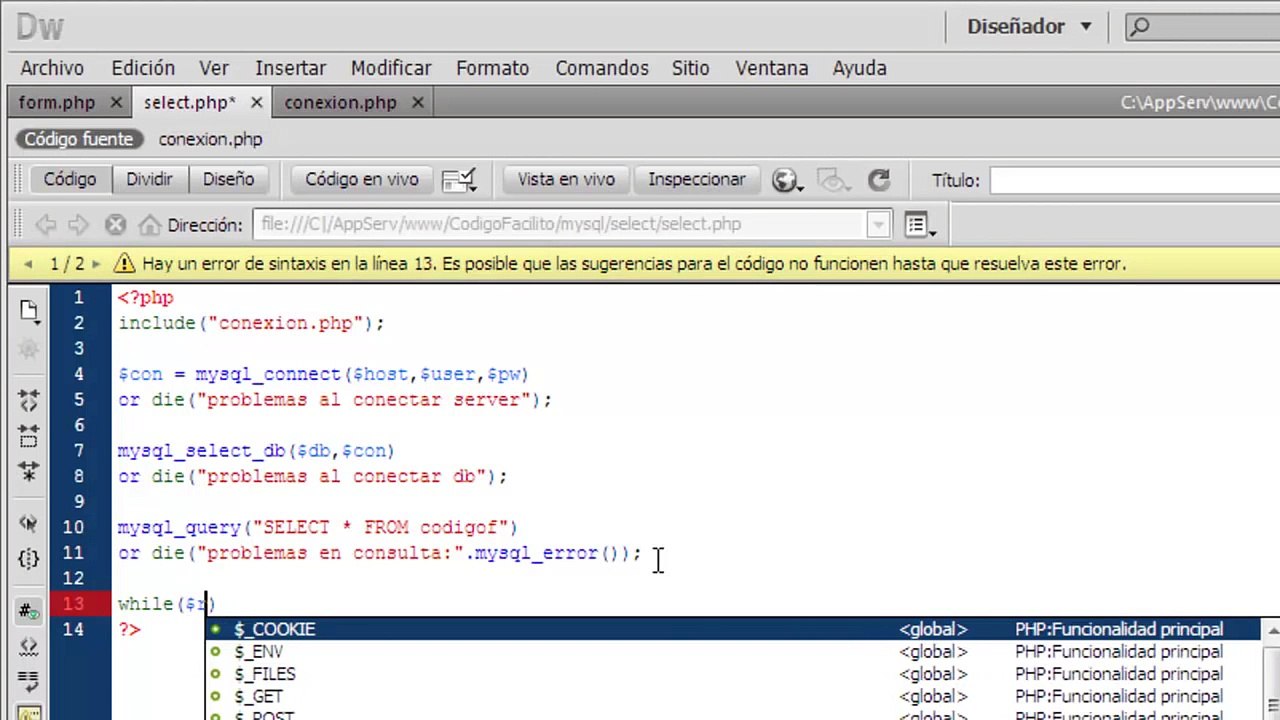
Task: Click the Home icon beside Dirección
Action: (x=149, y=225)
